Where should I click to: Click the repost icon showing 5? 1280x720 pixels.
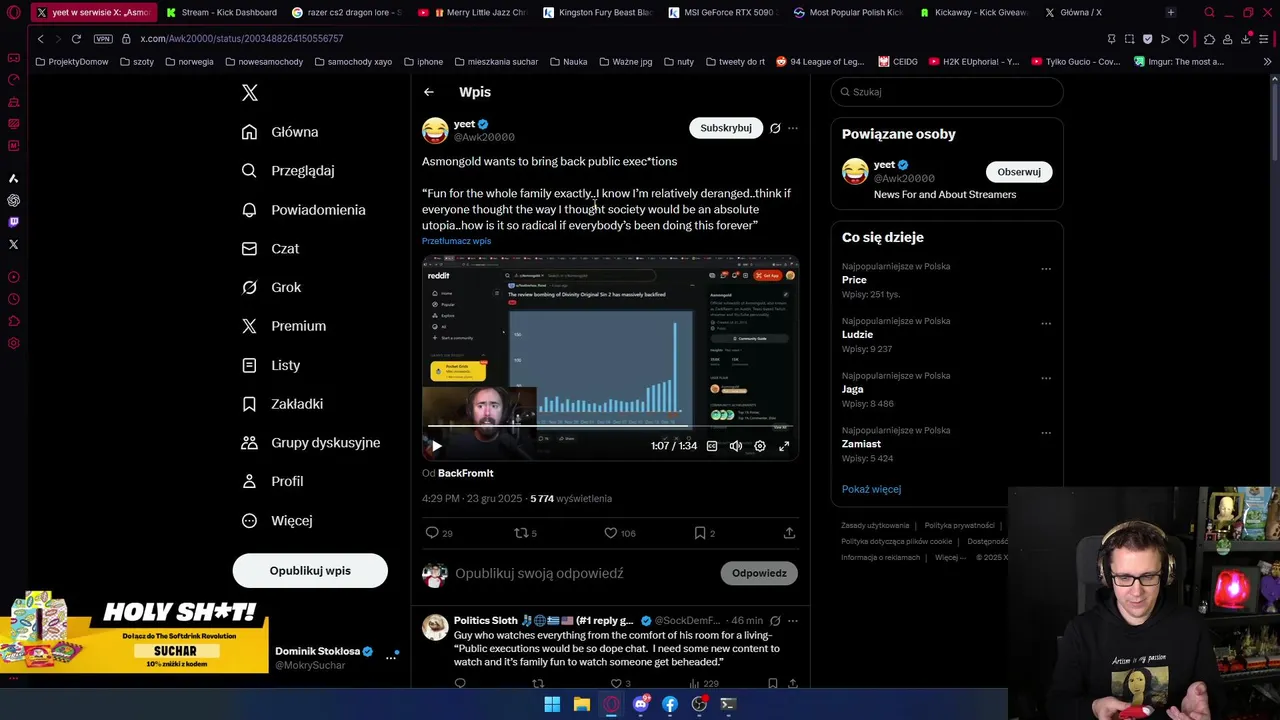pos(525,533)
